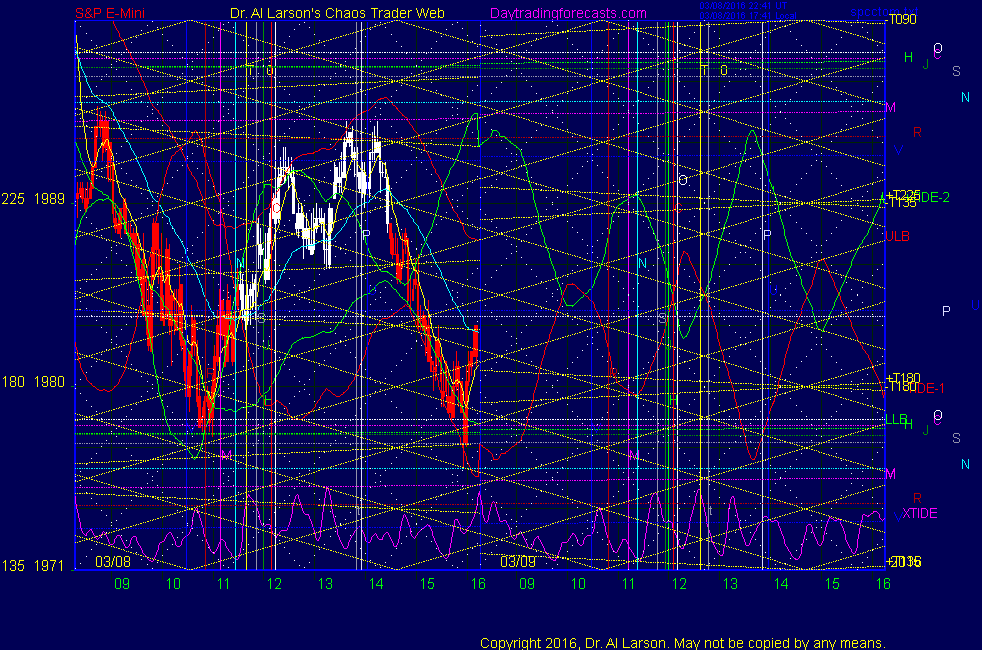Screen dimensions: 982x650
Task: Click the "225 1989" price axis label
Action: click(33, 199)
